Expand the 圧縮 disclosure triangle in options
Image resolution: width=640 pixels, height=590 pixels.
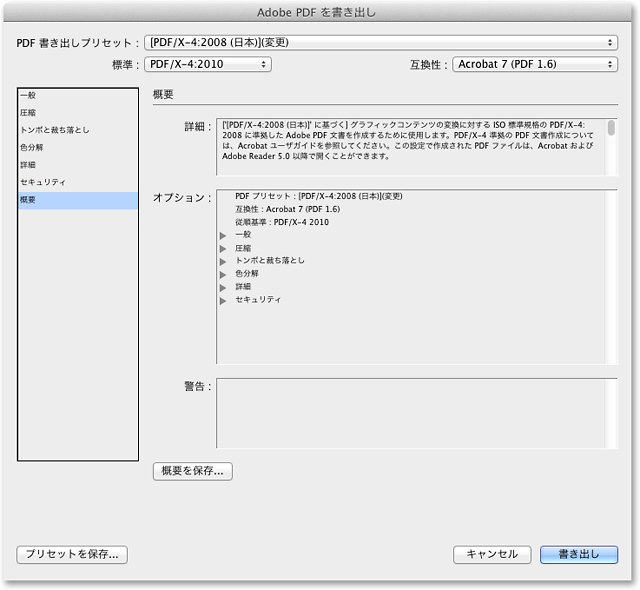(223, 249)
